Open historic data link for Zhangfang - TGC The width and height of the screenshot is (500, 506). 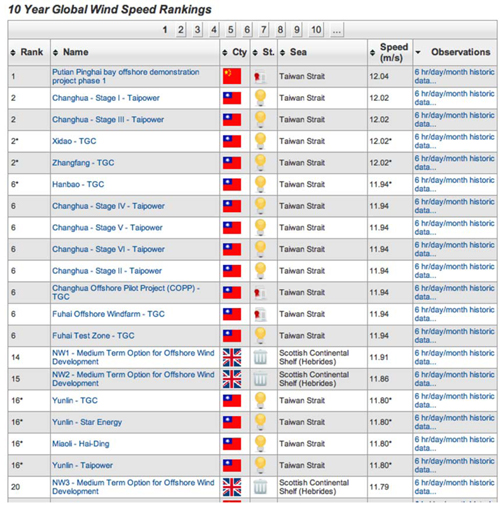(454, 163)
